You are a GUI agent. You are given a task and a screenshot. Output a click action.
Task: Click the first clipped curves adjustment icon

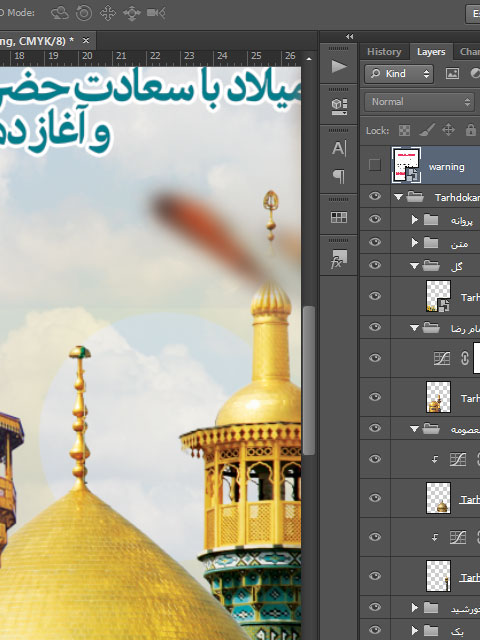458,460
